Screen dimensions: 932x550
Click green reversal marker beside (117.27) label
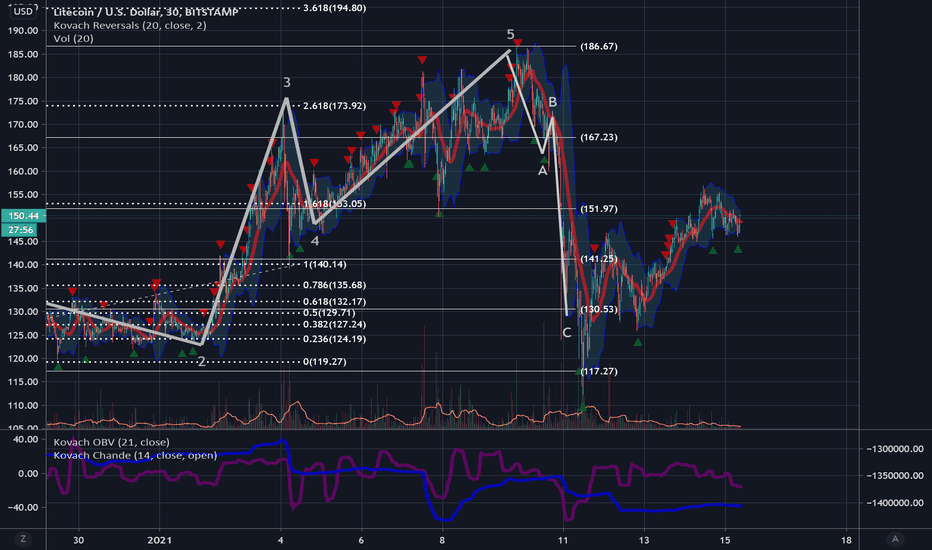578,372
